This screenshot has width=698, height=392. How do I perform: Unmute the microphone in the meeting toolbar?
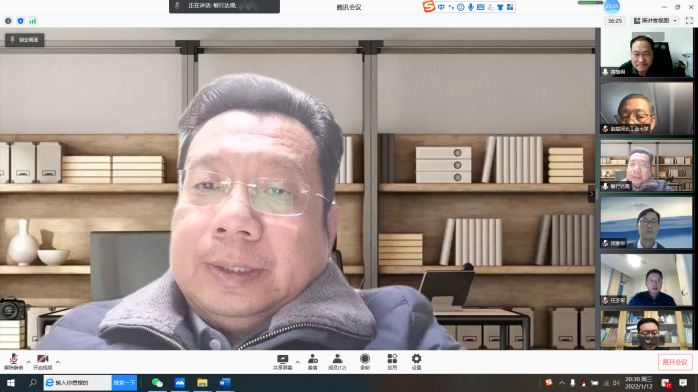pos(13,362)
